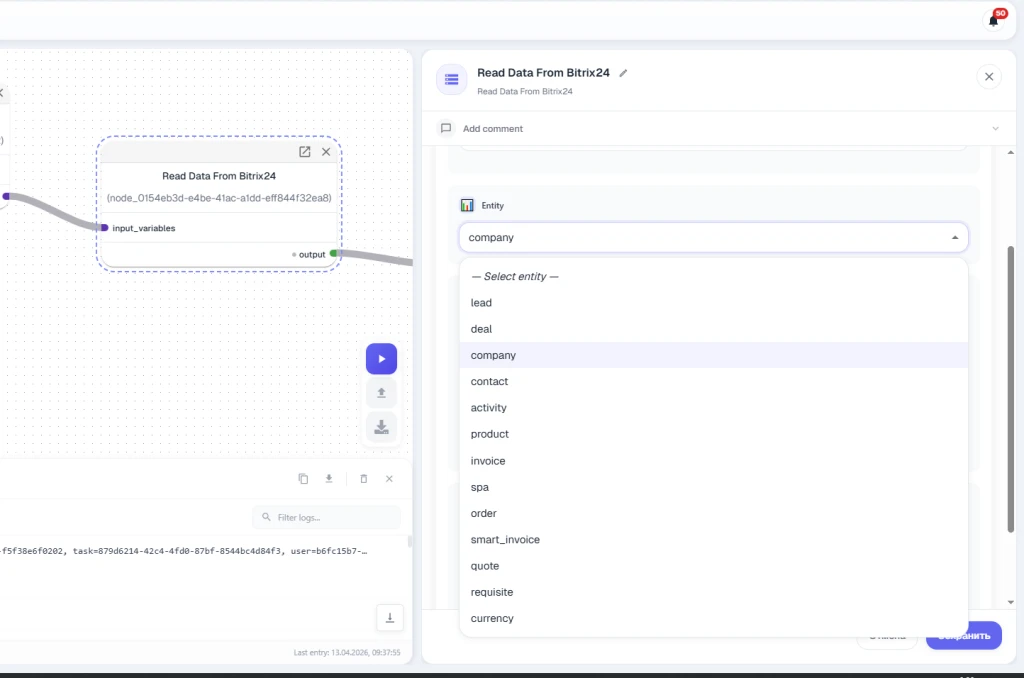Screen dimensions: 1024x678
Task: Click the Add comment label
Action: pyautogui.click(x=493, y=129)
